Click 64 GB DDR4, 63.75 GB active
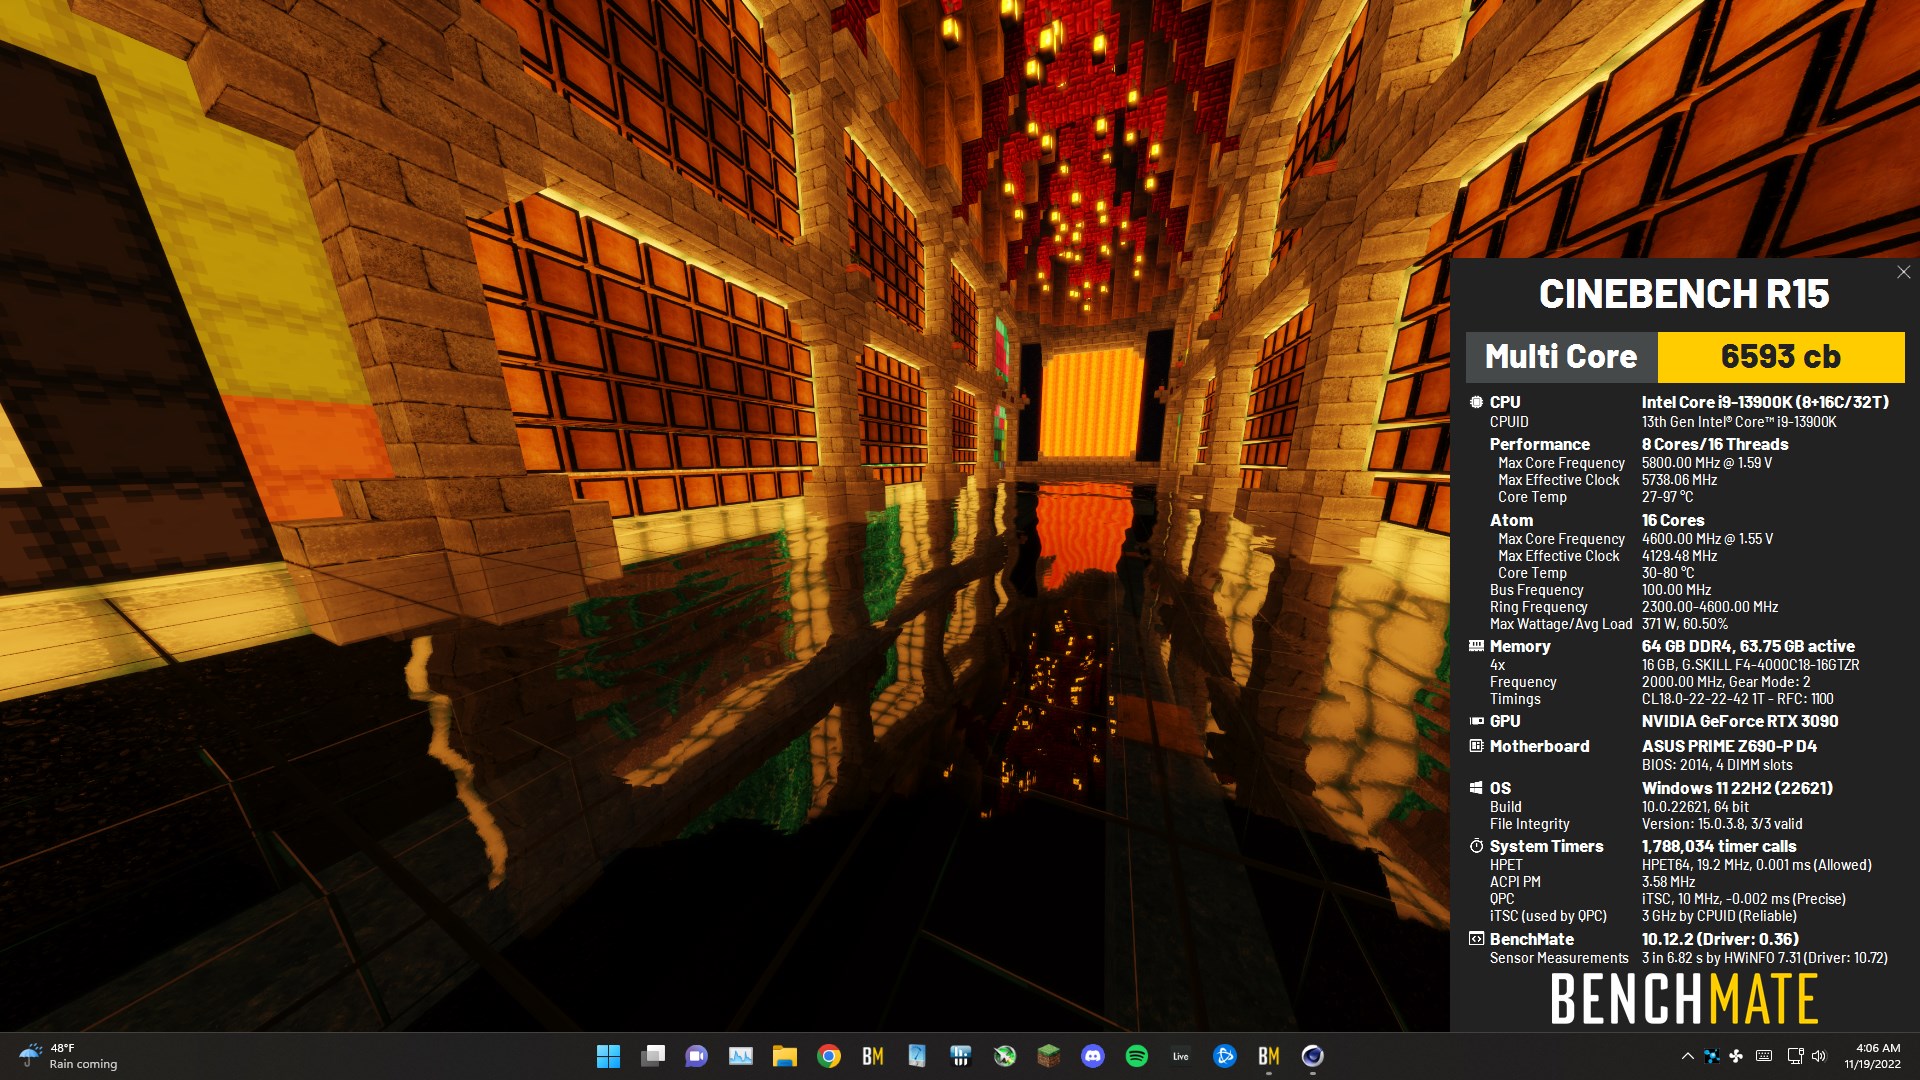 pyautogui.click(x=1748, y=646)
